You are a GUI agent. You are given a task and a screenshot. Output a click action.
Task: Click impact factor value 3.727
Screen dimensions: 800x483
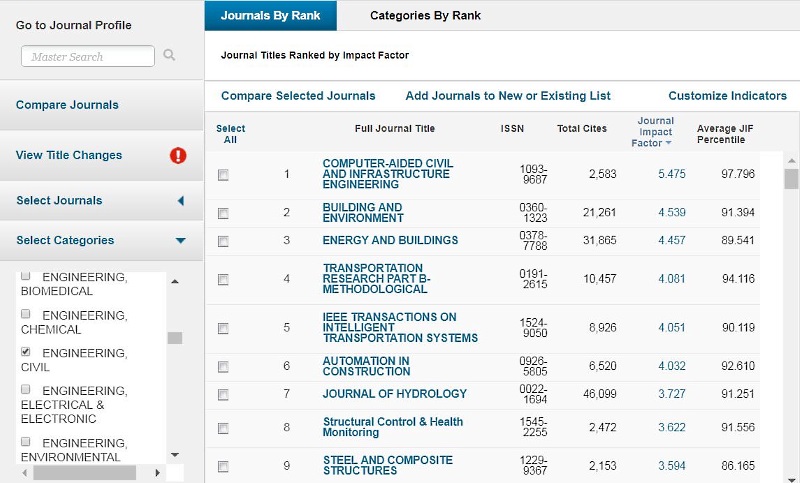(x=671, y=394)
